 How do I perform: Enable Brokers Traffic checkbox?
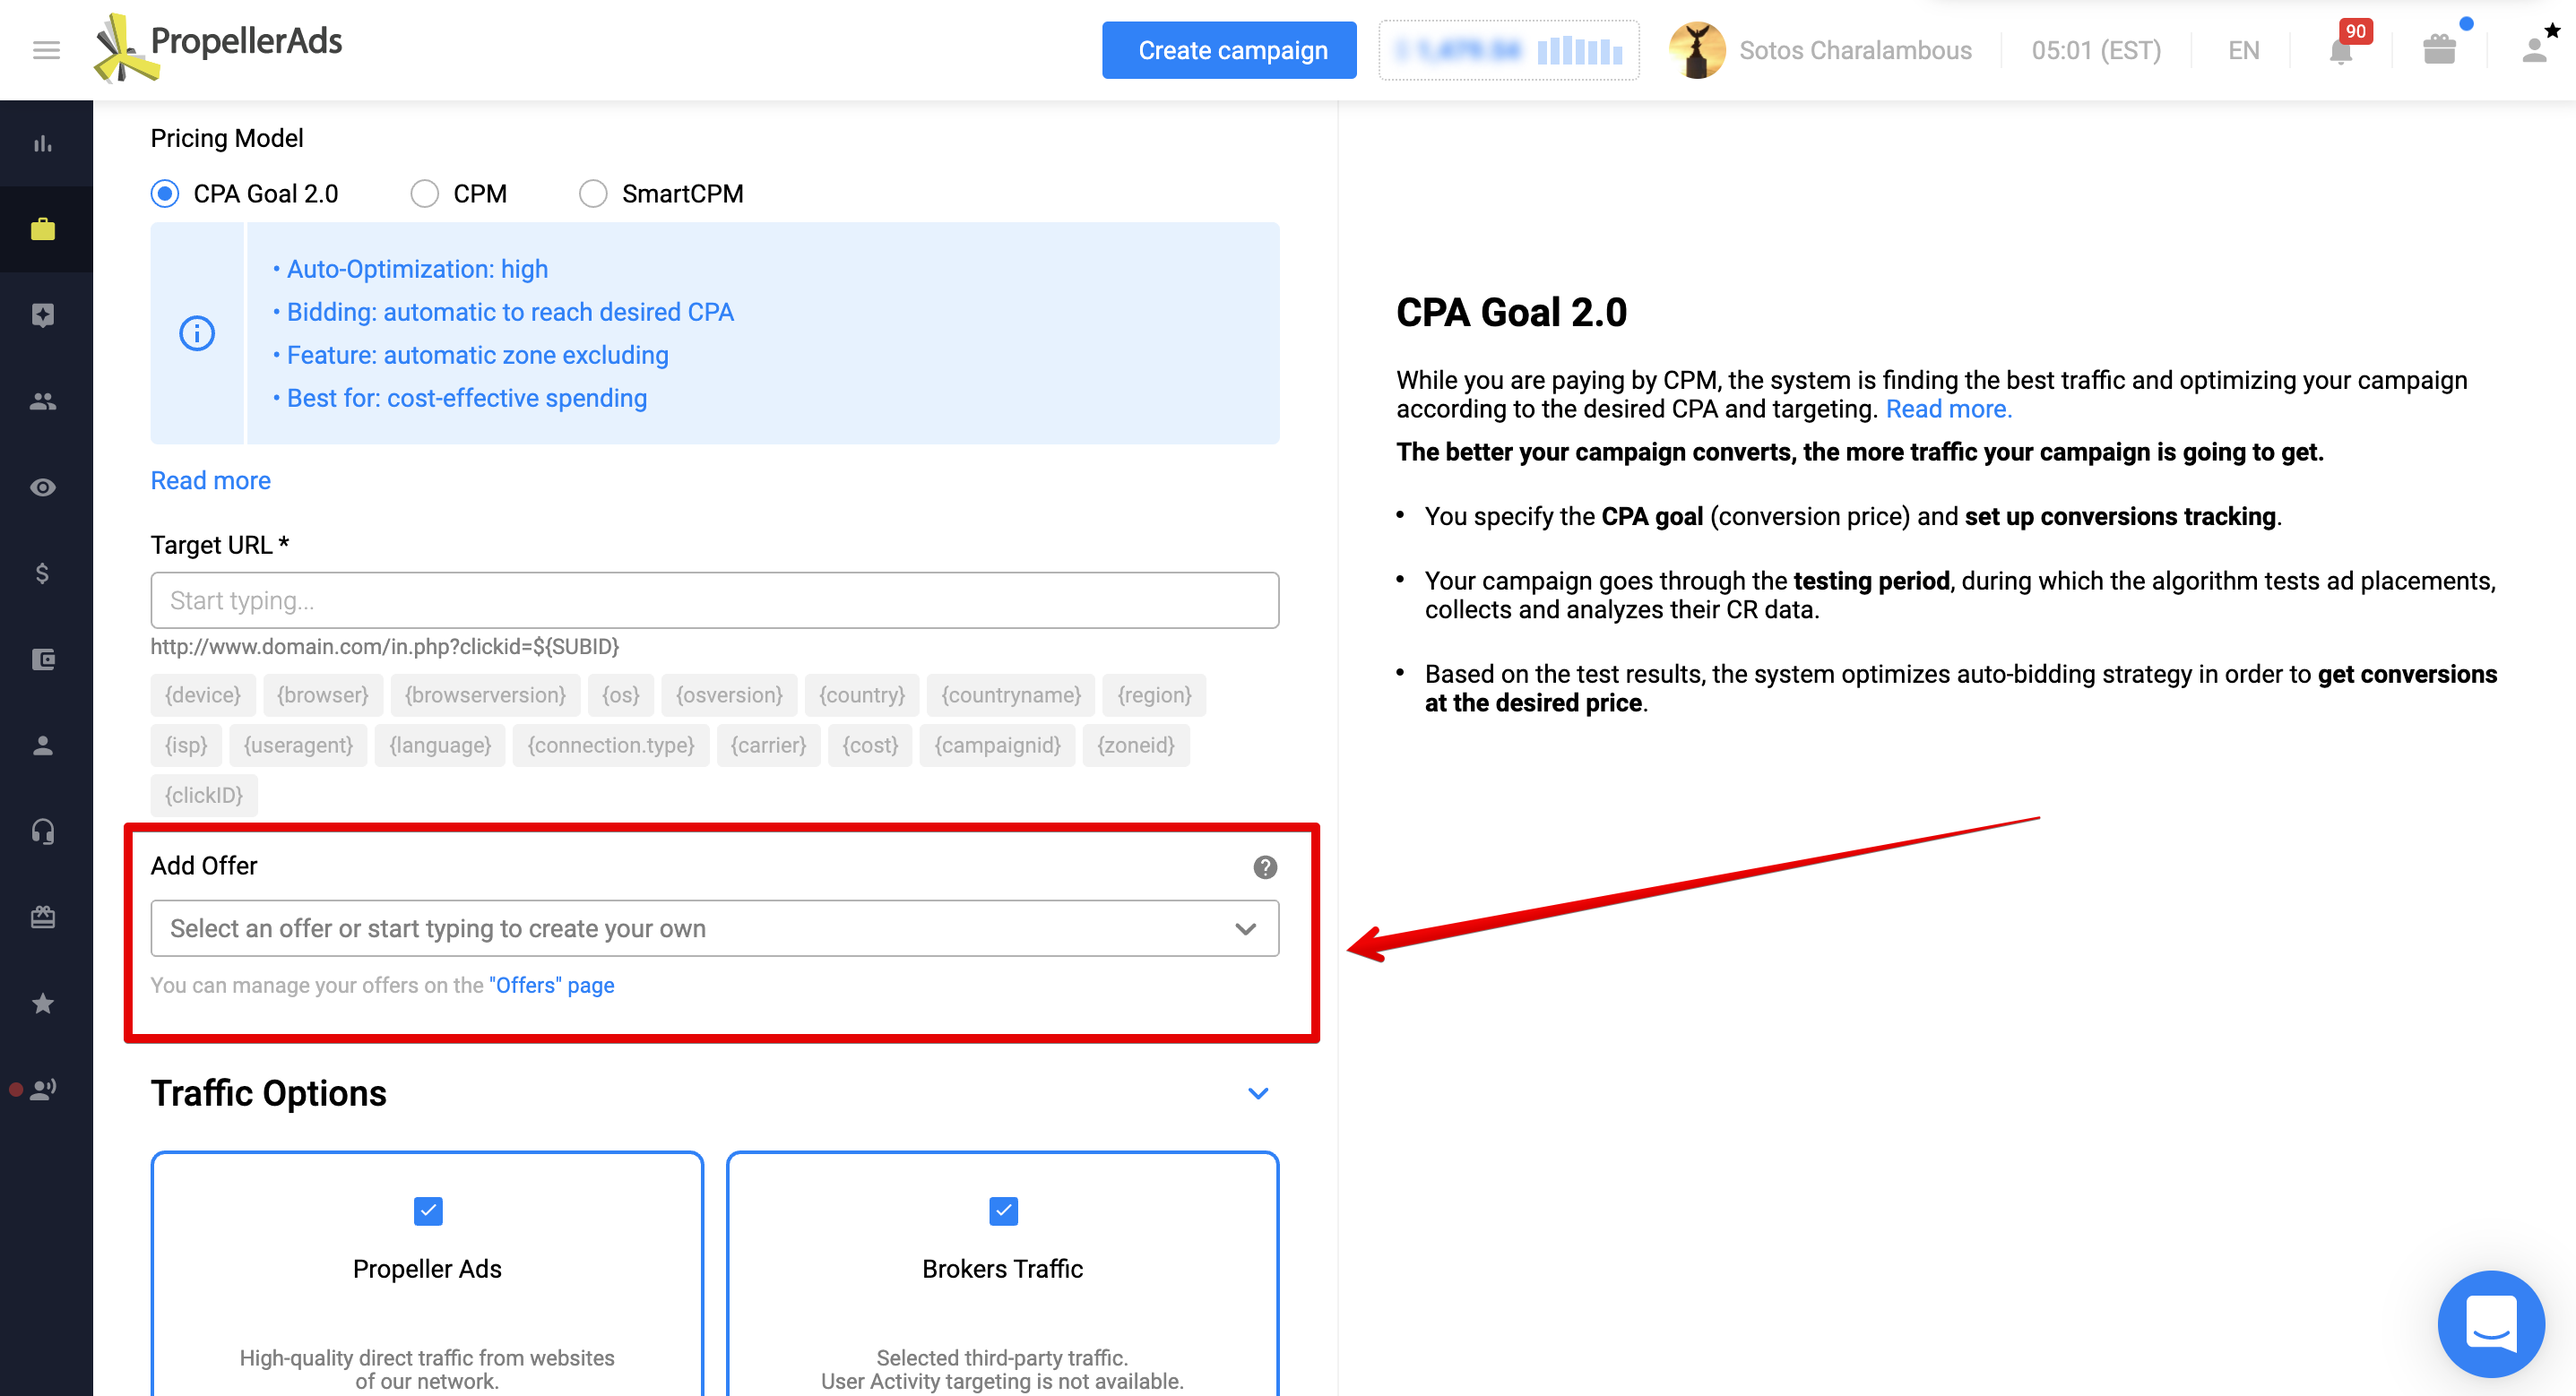point(1003,1209)
